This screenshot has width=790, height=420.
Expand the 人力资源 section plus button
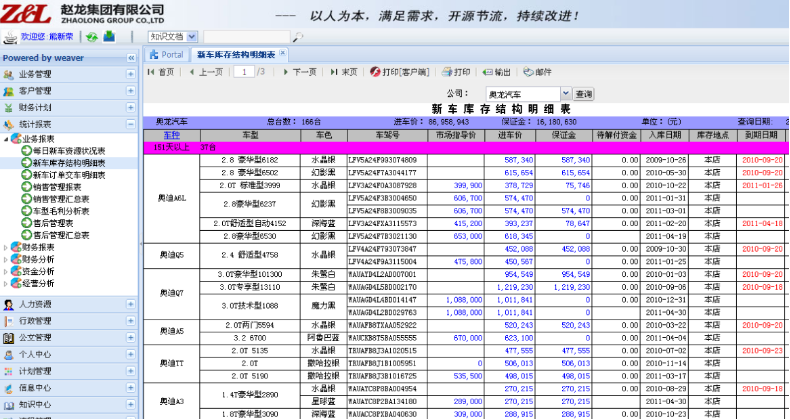coord(131,305)
